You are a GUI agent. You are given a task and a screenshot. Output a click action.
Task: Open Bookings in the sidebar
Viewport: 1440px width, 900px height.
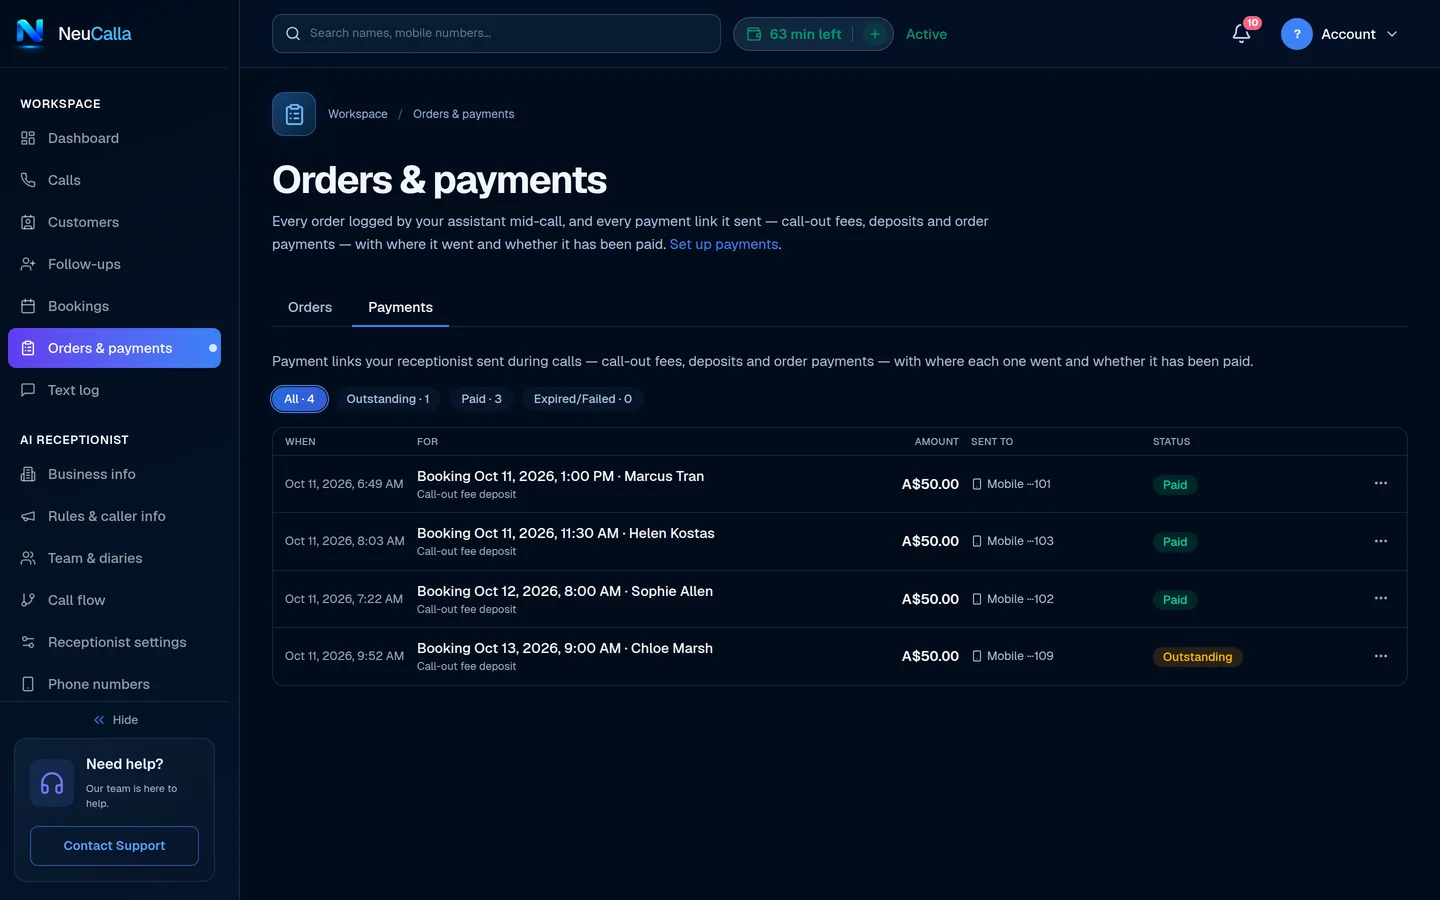pyautogui.click(x=114, y=306)
